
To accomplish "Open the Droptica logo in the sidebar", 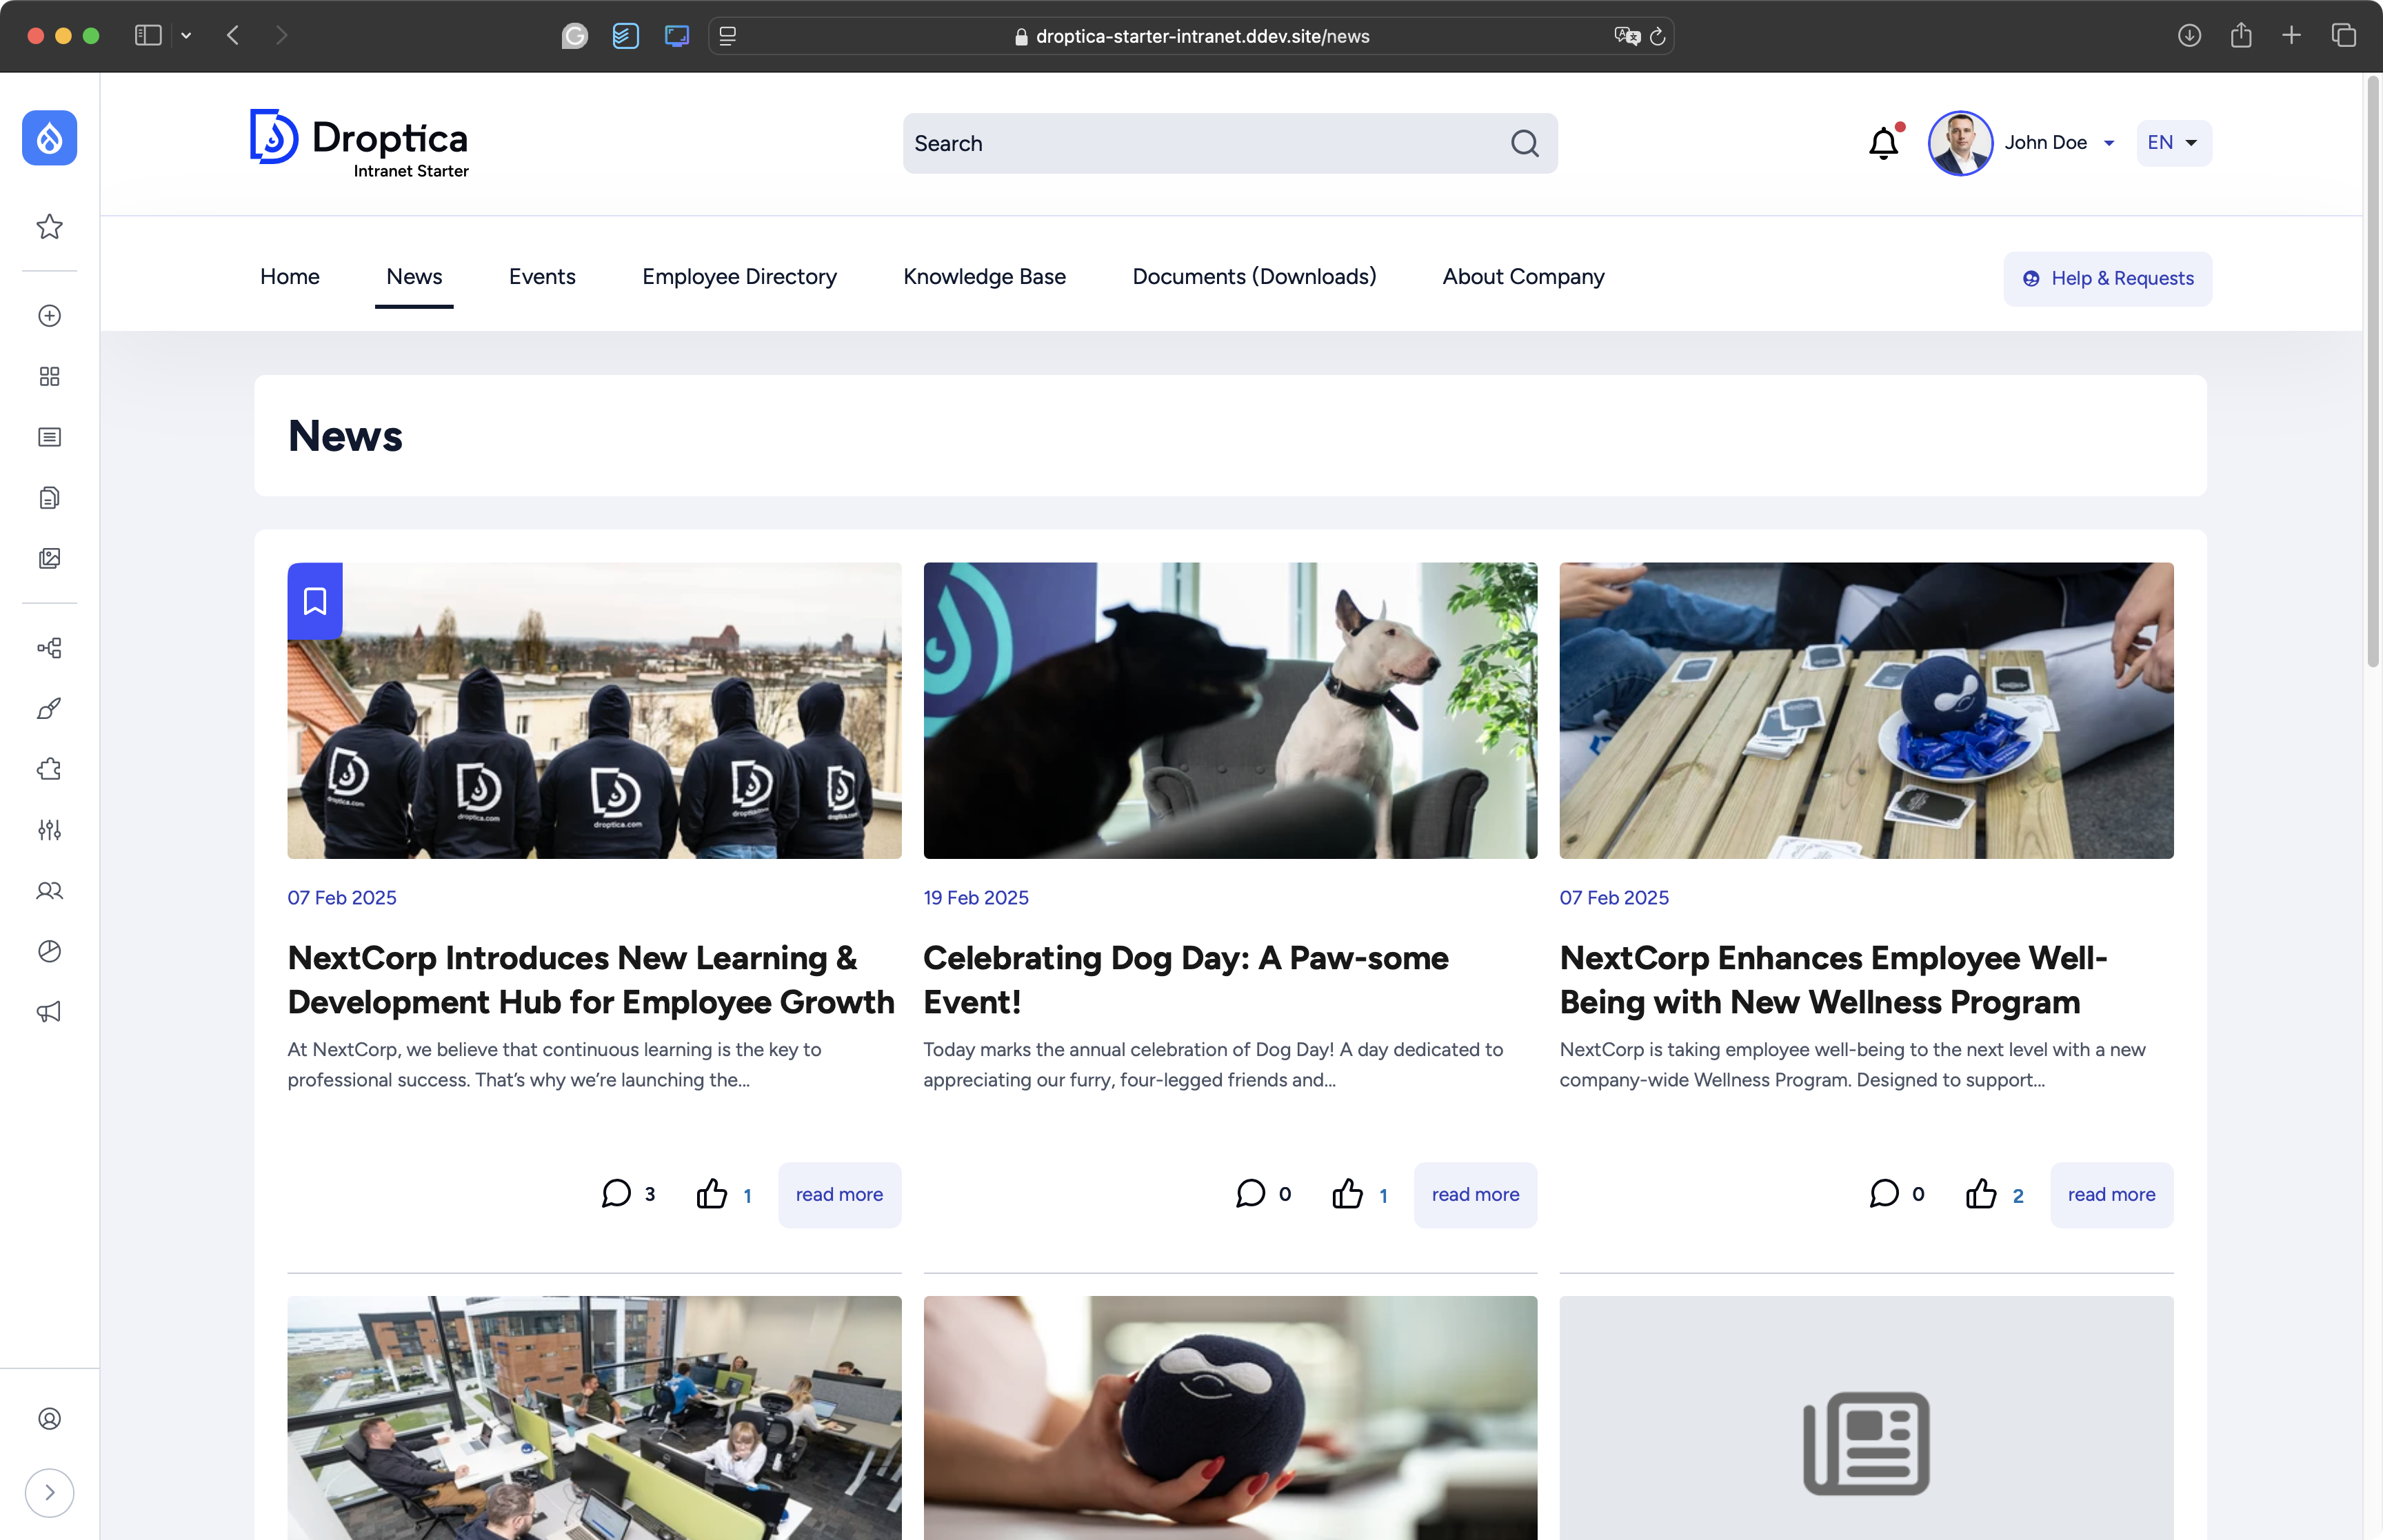I will pyautogui.click(x=49, y=138).
